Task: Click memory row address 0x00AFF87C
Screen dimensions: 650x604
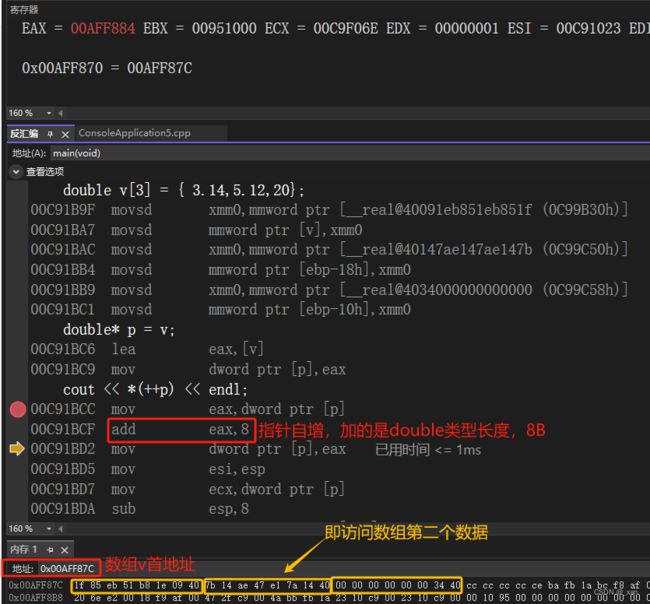Action: (36, 585)
